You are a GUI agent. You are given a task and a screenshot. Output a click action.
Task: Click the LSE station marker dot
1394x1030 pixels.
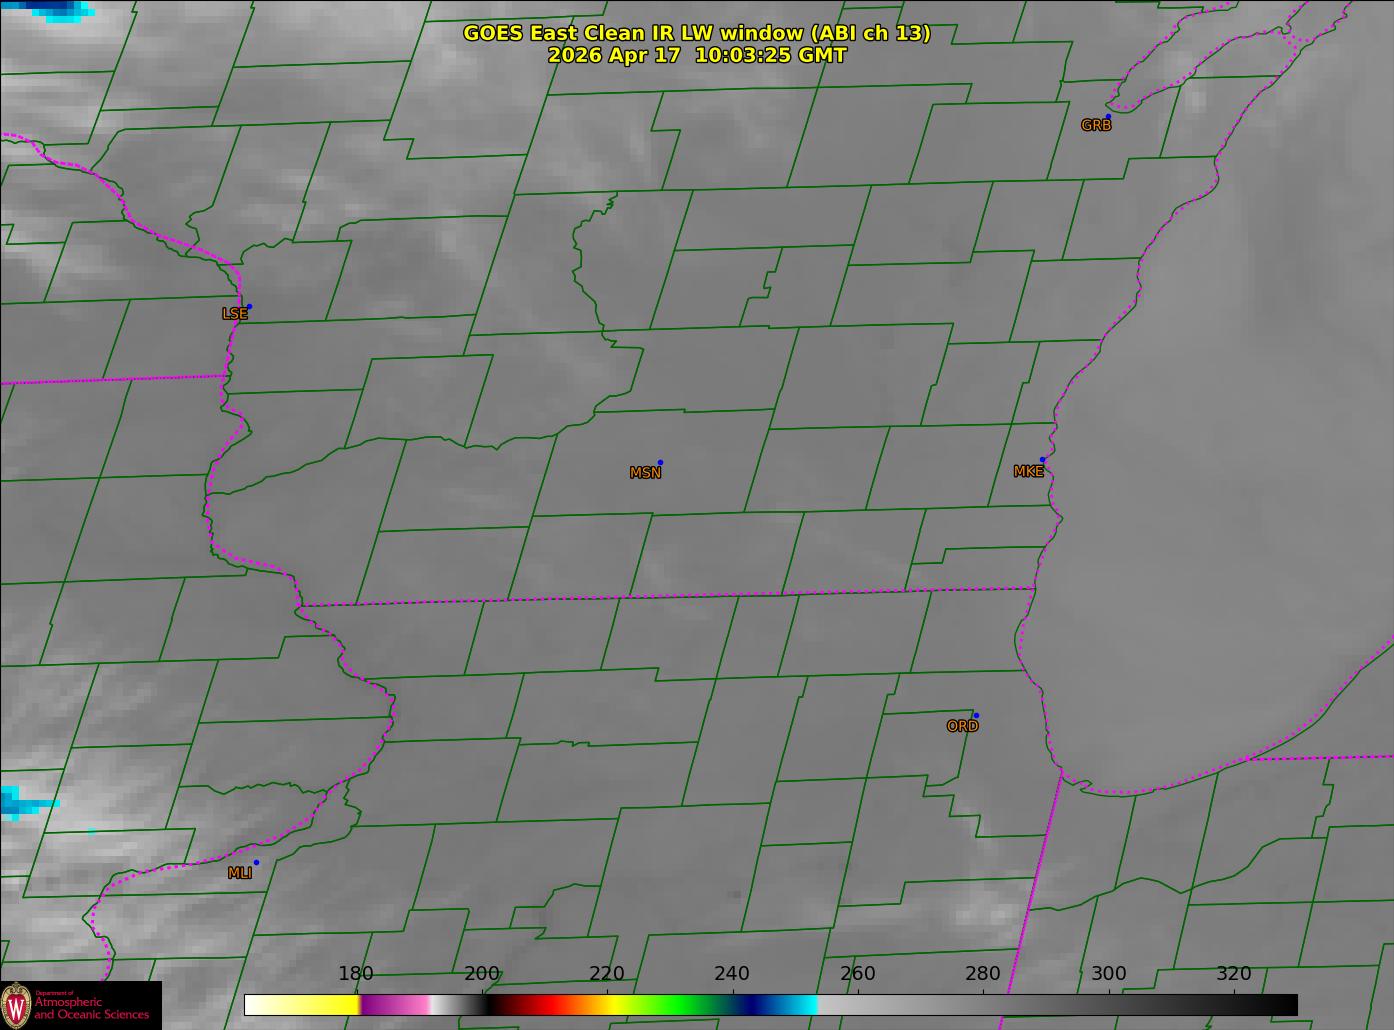point(249,306)
